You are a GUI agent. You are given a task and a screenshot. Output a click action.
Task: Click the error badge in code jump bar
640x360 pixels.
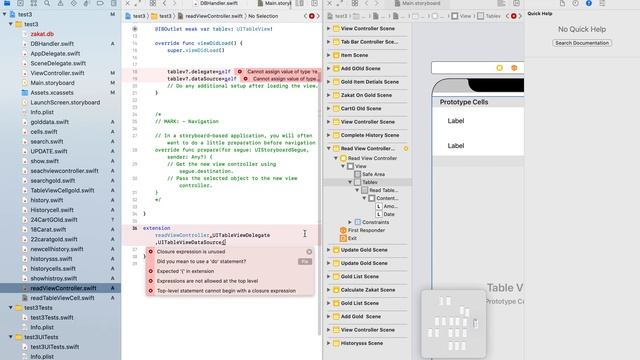[x=311, y=16]
